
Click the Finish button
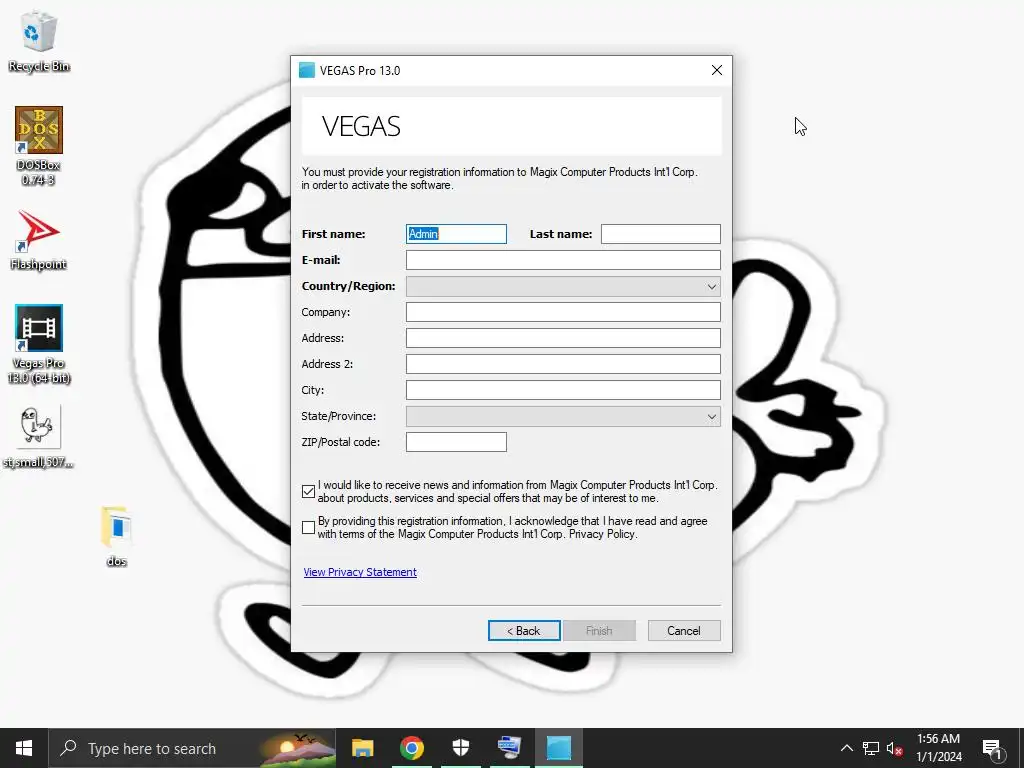tap(599, 630)
